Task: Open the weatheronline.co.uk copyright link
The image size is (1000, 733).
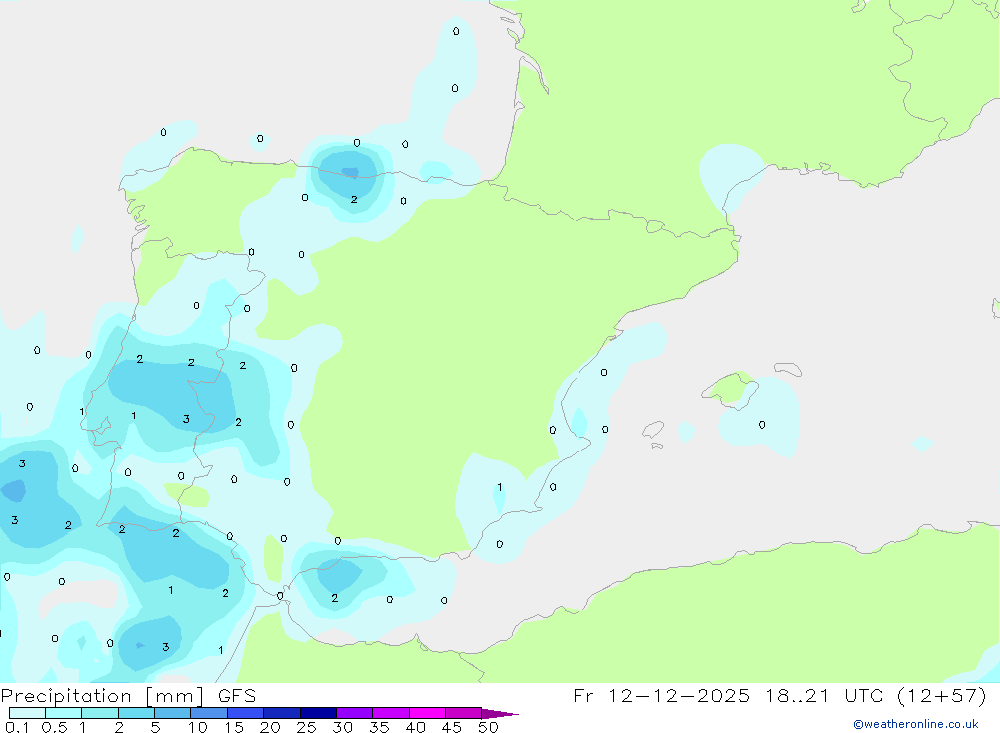Action: pos(915,724)
